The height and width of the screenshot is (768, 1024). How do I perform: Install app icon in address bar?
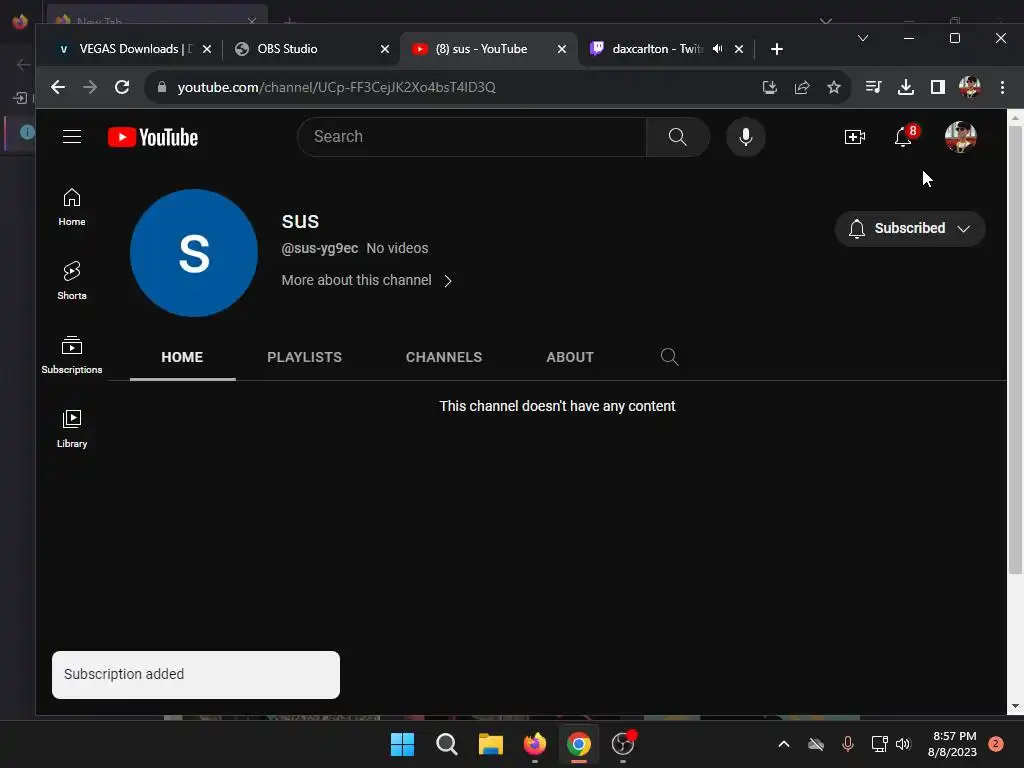pos(770,87)
